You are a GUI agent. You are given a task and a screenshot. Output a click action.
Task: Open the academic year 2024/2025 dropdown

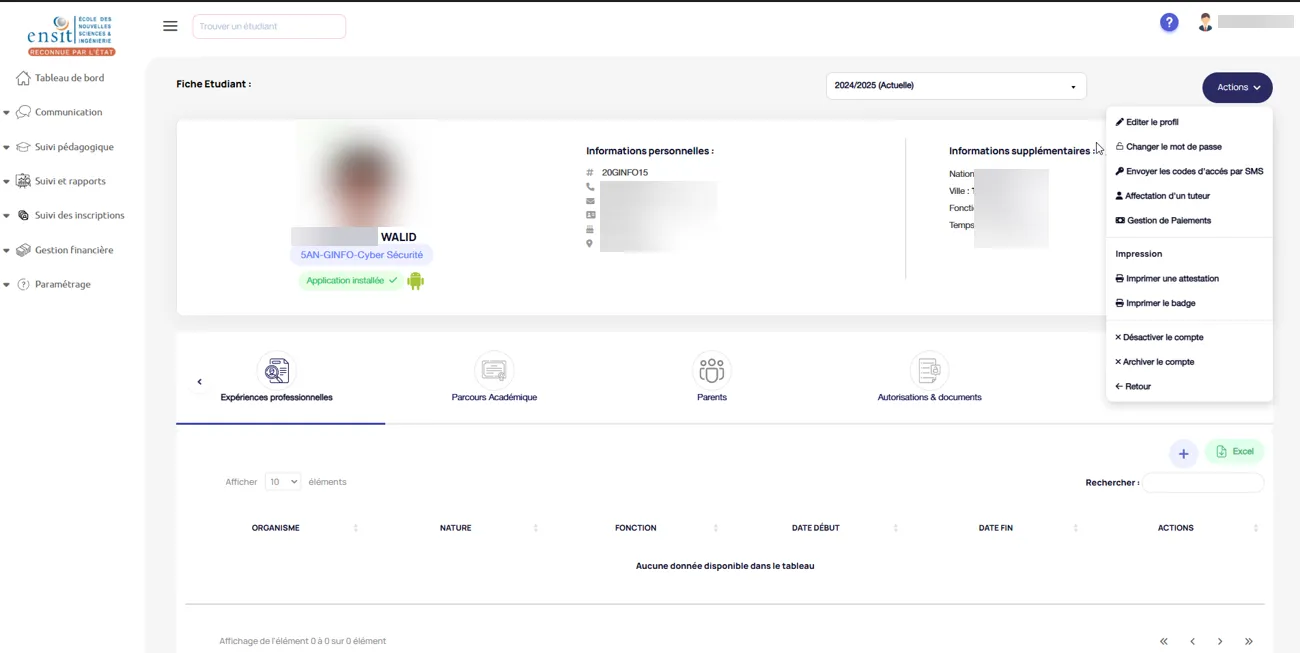click(x=955, y=86)
